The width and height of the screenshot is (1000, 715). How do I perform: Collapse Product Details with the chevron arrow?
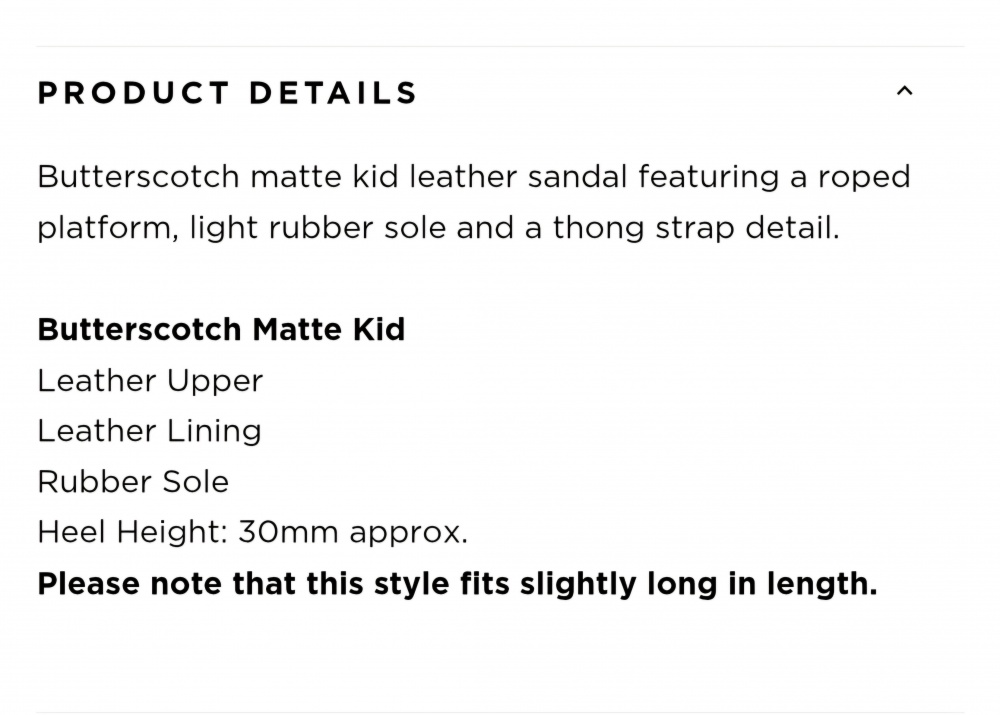coord(904,91)
